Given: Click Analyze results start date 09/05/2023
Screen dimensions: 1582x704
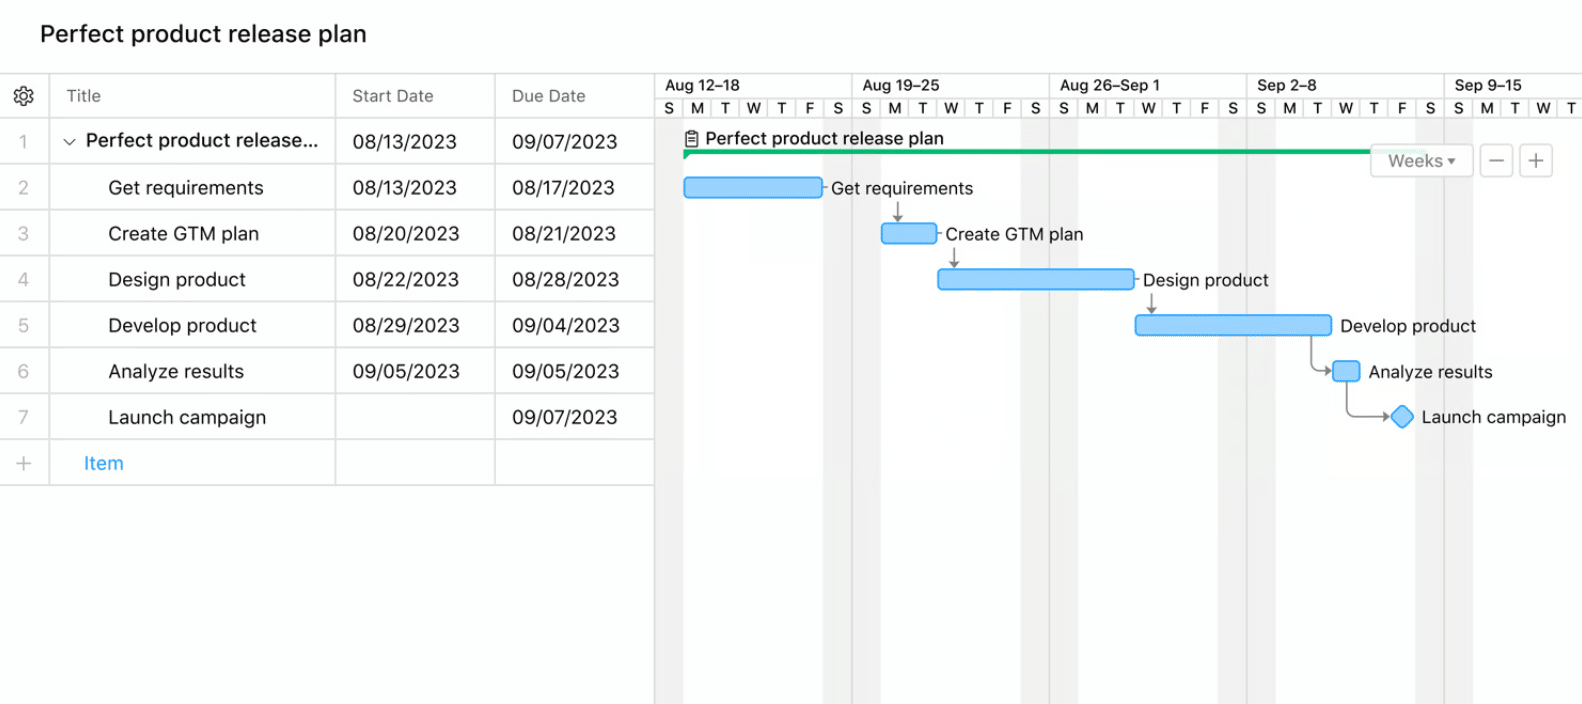Looking at the screenshot, I should (x=416, y=372).
